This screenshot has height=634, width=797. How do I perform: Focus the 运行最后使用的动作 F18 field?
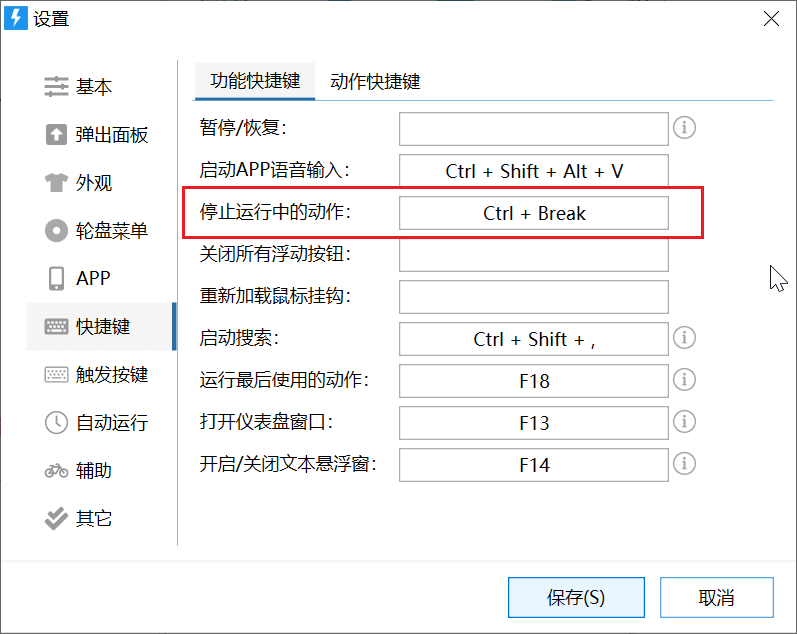(534, 381)
